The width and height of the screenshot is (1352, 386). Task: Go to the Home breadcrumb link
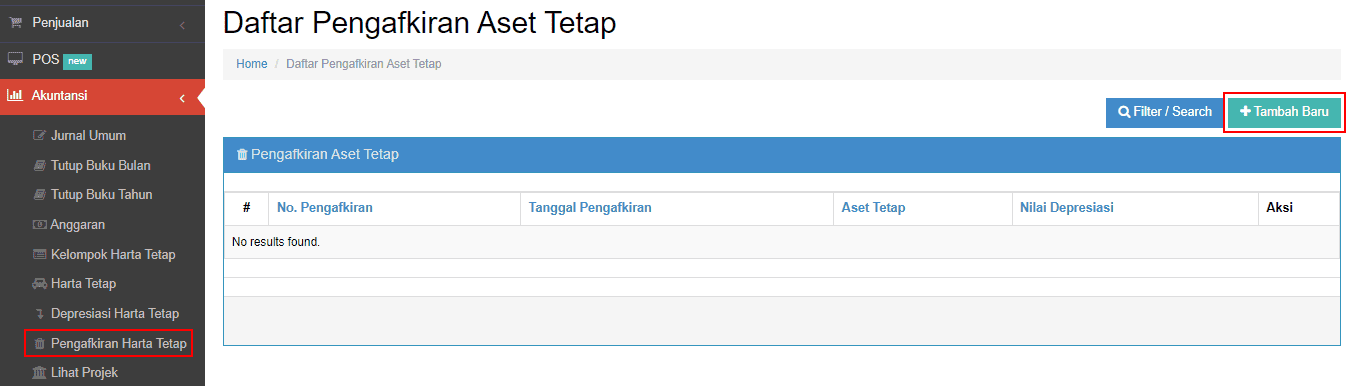(252, 64)
